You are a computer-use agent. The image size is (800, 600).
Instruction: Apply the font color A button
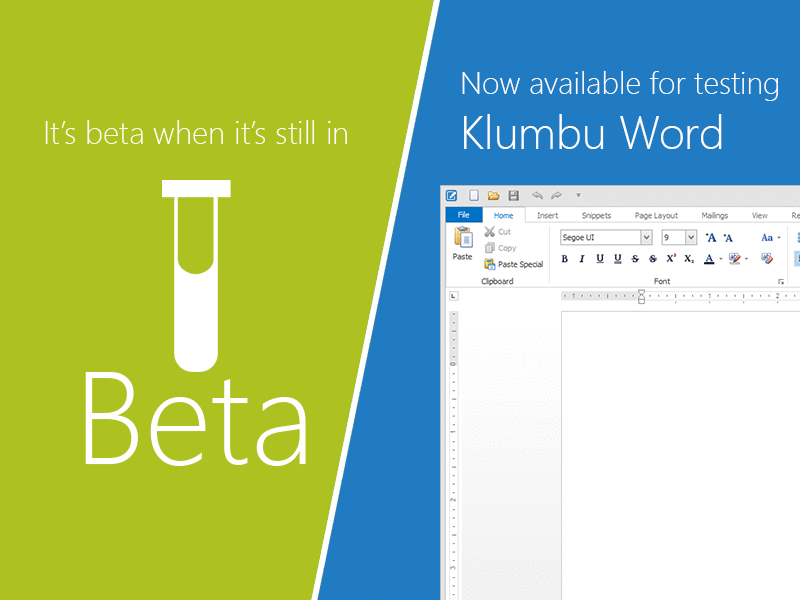pyautogui.click(x=709, y=259)
